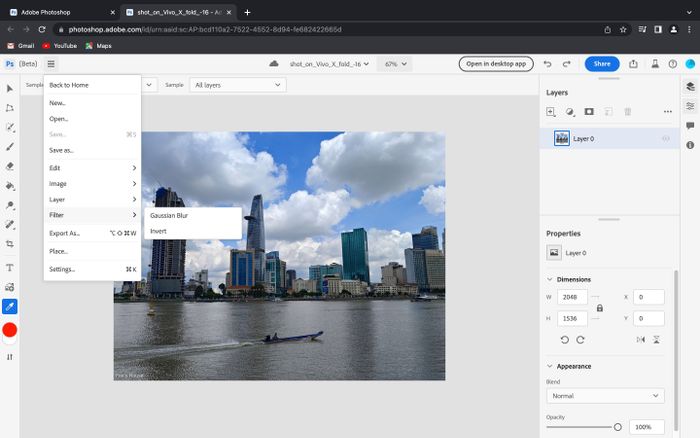Flip the layer horizontally
This screenshot has width=700, height=438.
(640, 340)
